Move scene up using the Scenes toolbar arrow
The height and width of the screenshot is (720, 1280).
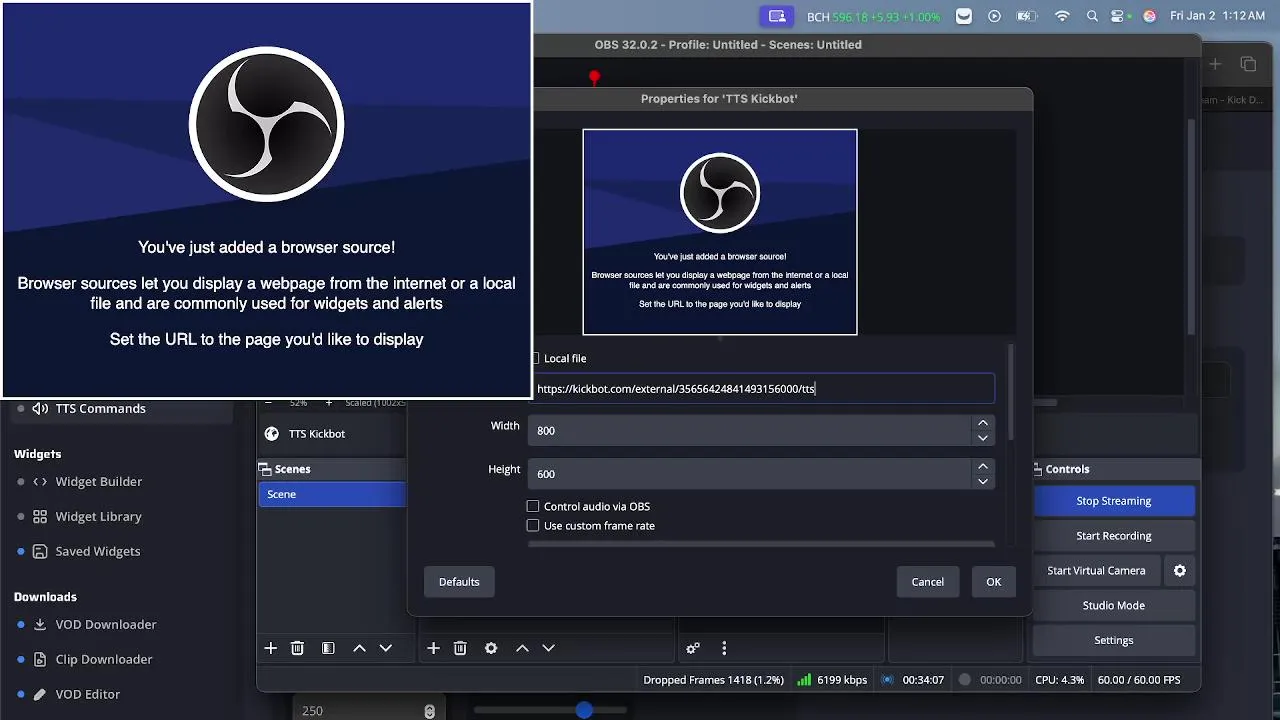[359, 648]
